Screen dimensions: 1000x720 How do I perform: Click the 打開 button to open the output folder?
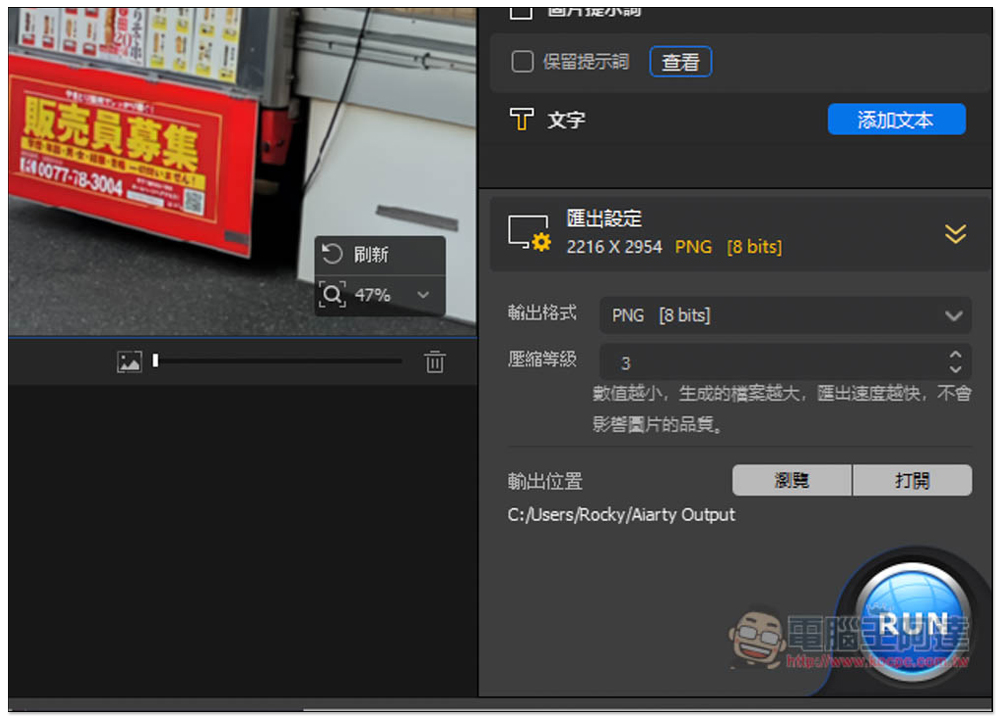point(912,480)
